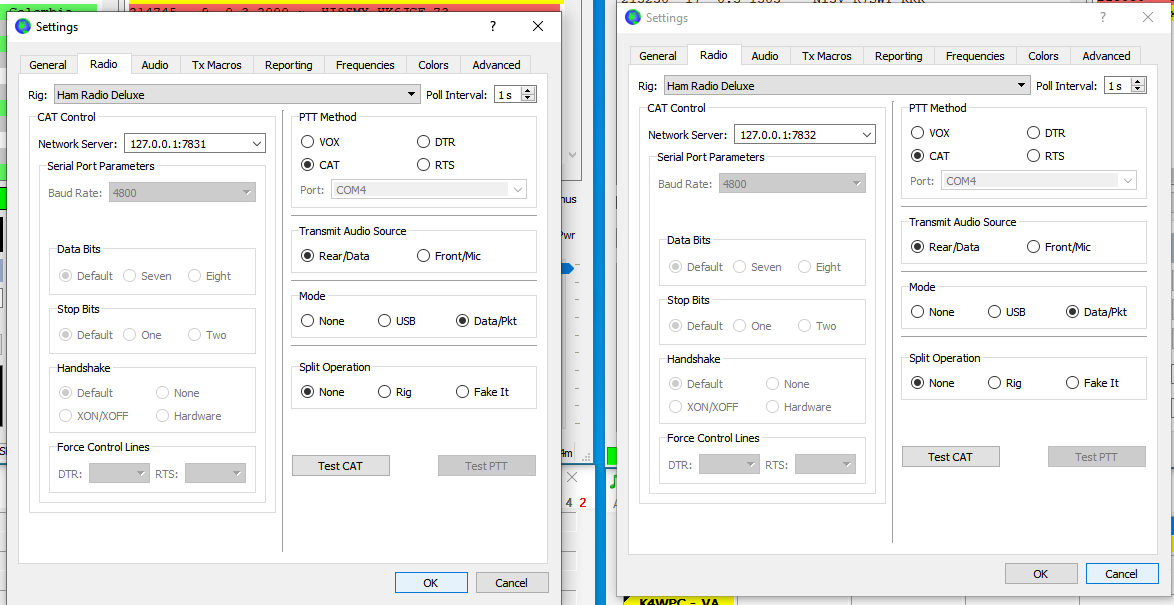1174x605 pixels.
Task: Switch to General tab in right Settings window
Action: point(658,56)
